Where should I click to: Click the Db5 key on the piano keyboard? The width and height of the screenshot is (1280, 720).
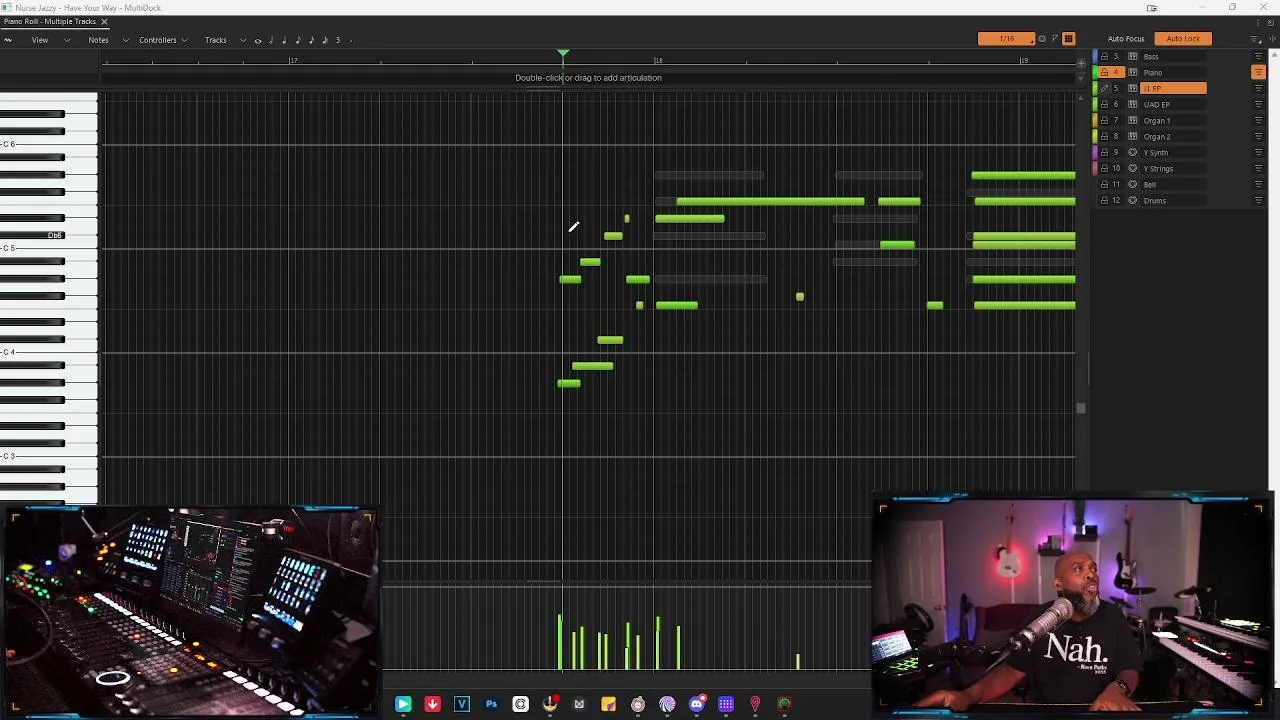[32, 235]
